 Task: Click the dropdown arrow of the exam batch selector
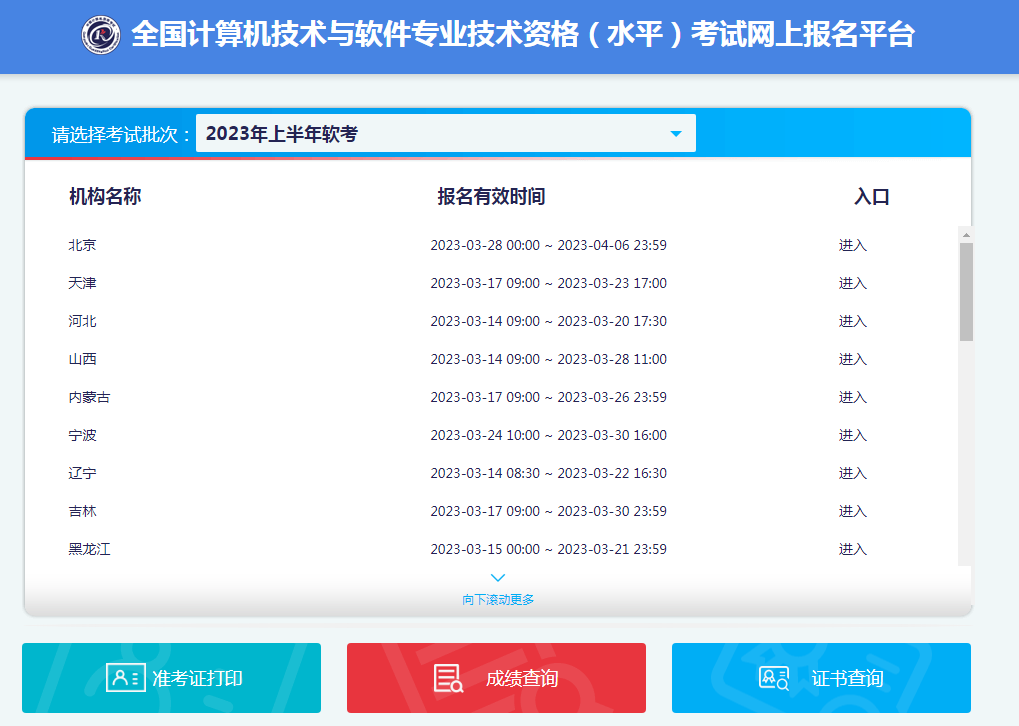[x=678, y=132]
